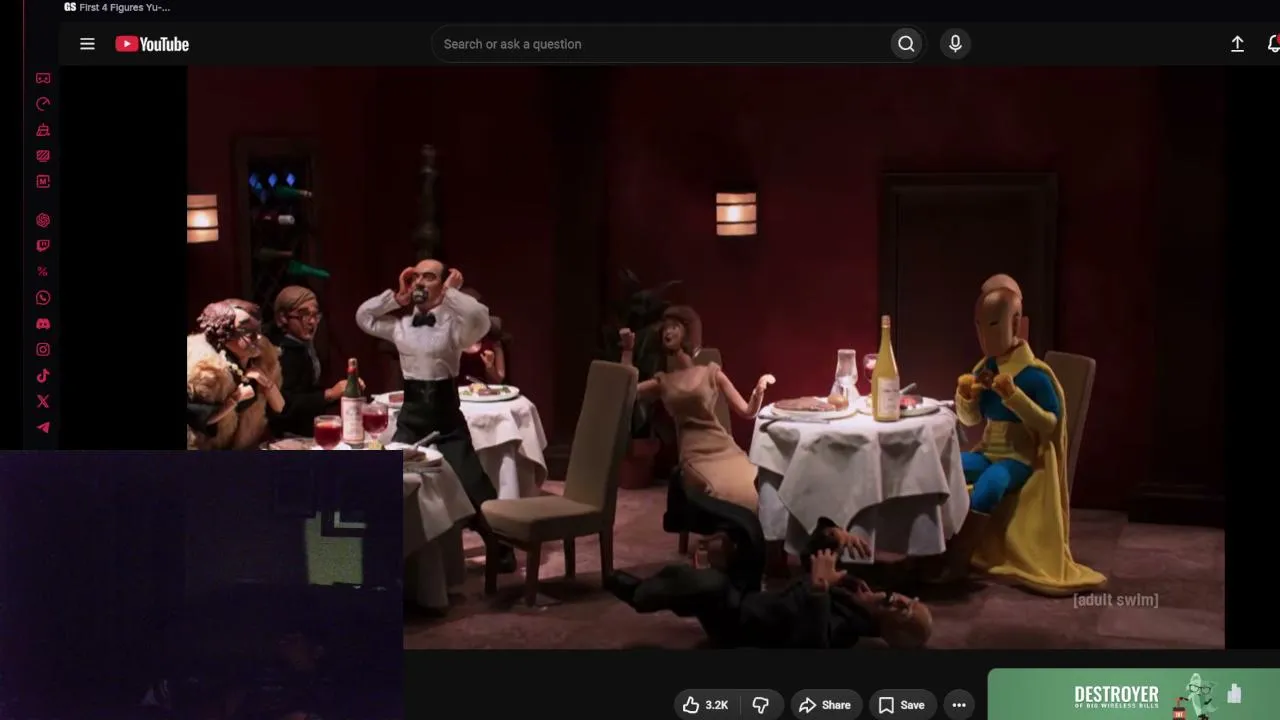Click the Destroyer wireless bills ad banner
The image size is (1280, 720).
[1134, 695]
